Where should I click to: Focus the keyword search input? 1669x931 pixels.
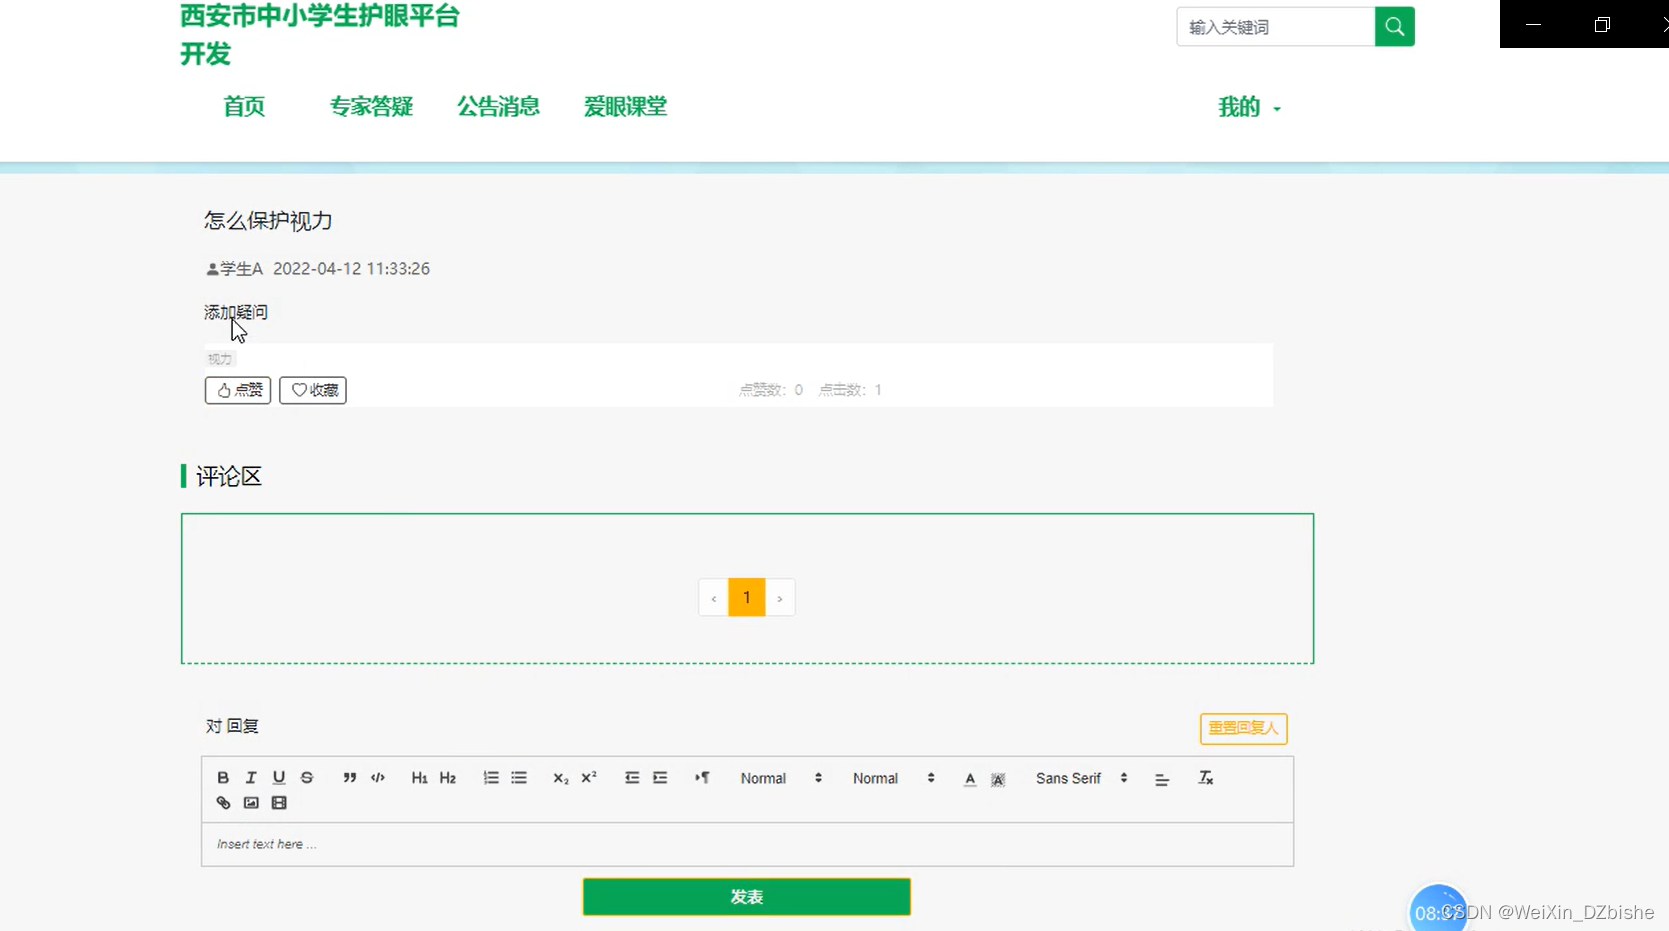point(1276,27)
